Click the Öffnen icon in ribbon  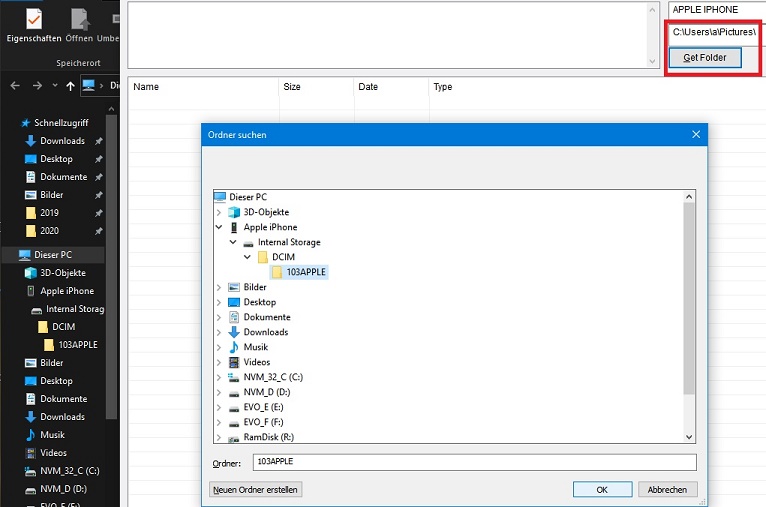[80, 19]
